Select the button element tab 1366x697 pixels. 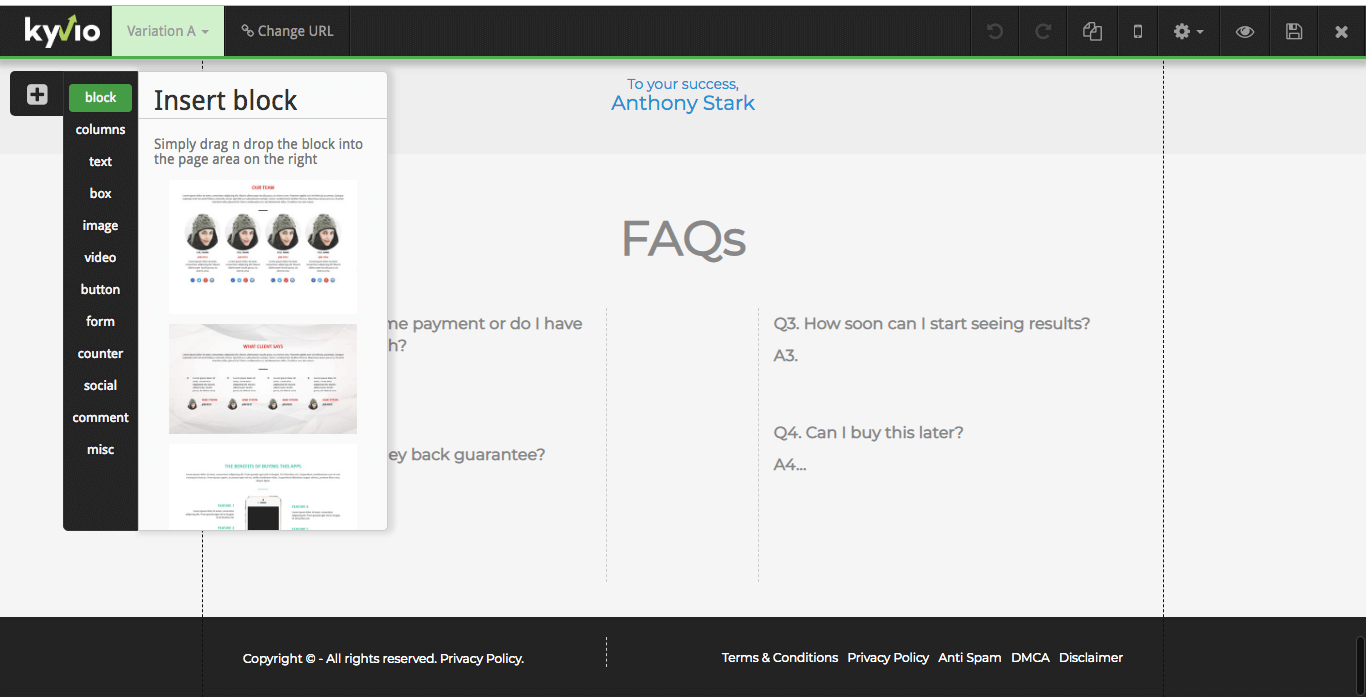pyautogui.click(x=100, y=289)
